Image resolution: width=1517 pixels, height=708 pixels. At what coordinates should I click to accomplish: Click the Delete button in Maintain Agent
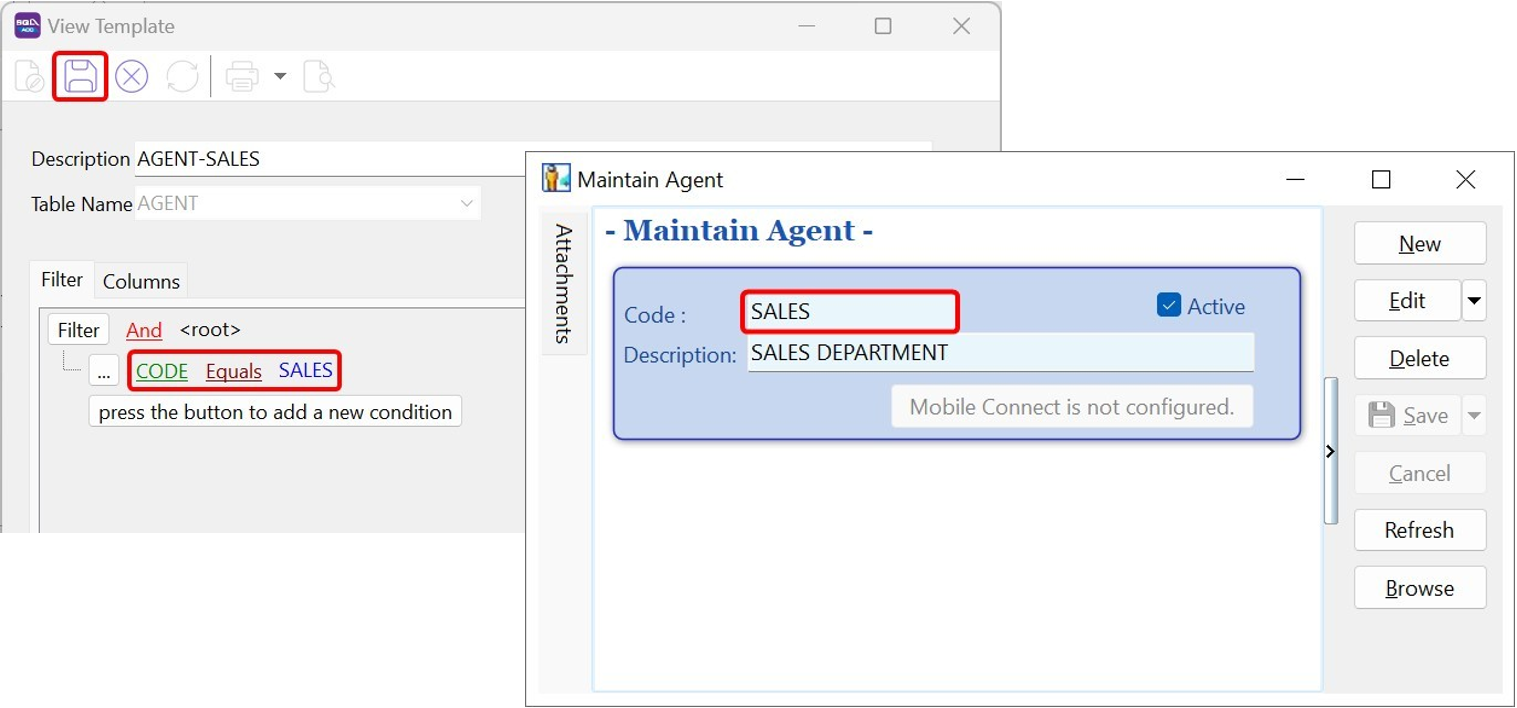[x=1419, y=358]
